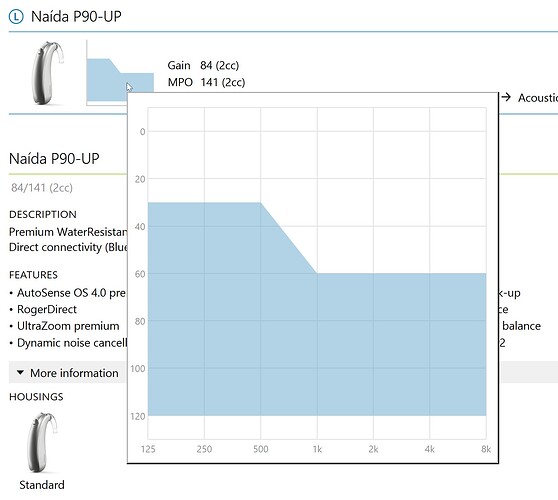This screenshot has width=558, height=500.
Task: Click the RogerDirect feature item
Action: click(47, 309)
